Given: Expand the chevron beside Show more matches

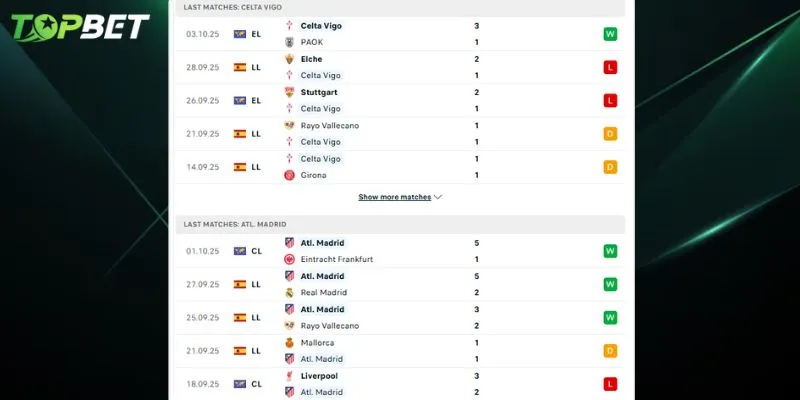Looking at the screenshot, I should [438, 197].
